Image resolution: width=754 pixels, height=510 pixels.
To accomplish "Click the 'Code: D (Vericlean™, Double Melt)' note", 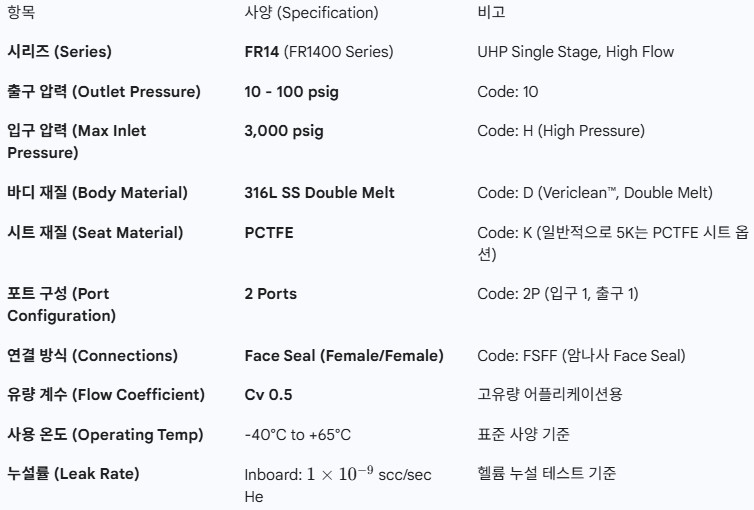I will [x=595, y=193].
